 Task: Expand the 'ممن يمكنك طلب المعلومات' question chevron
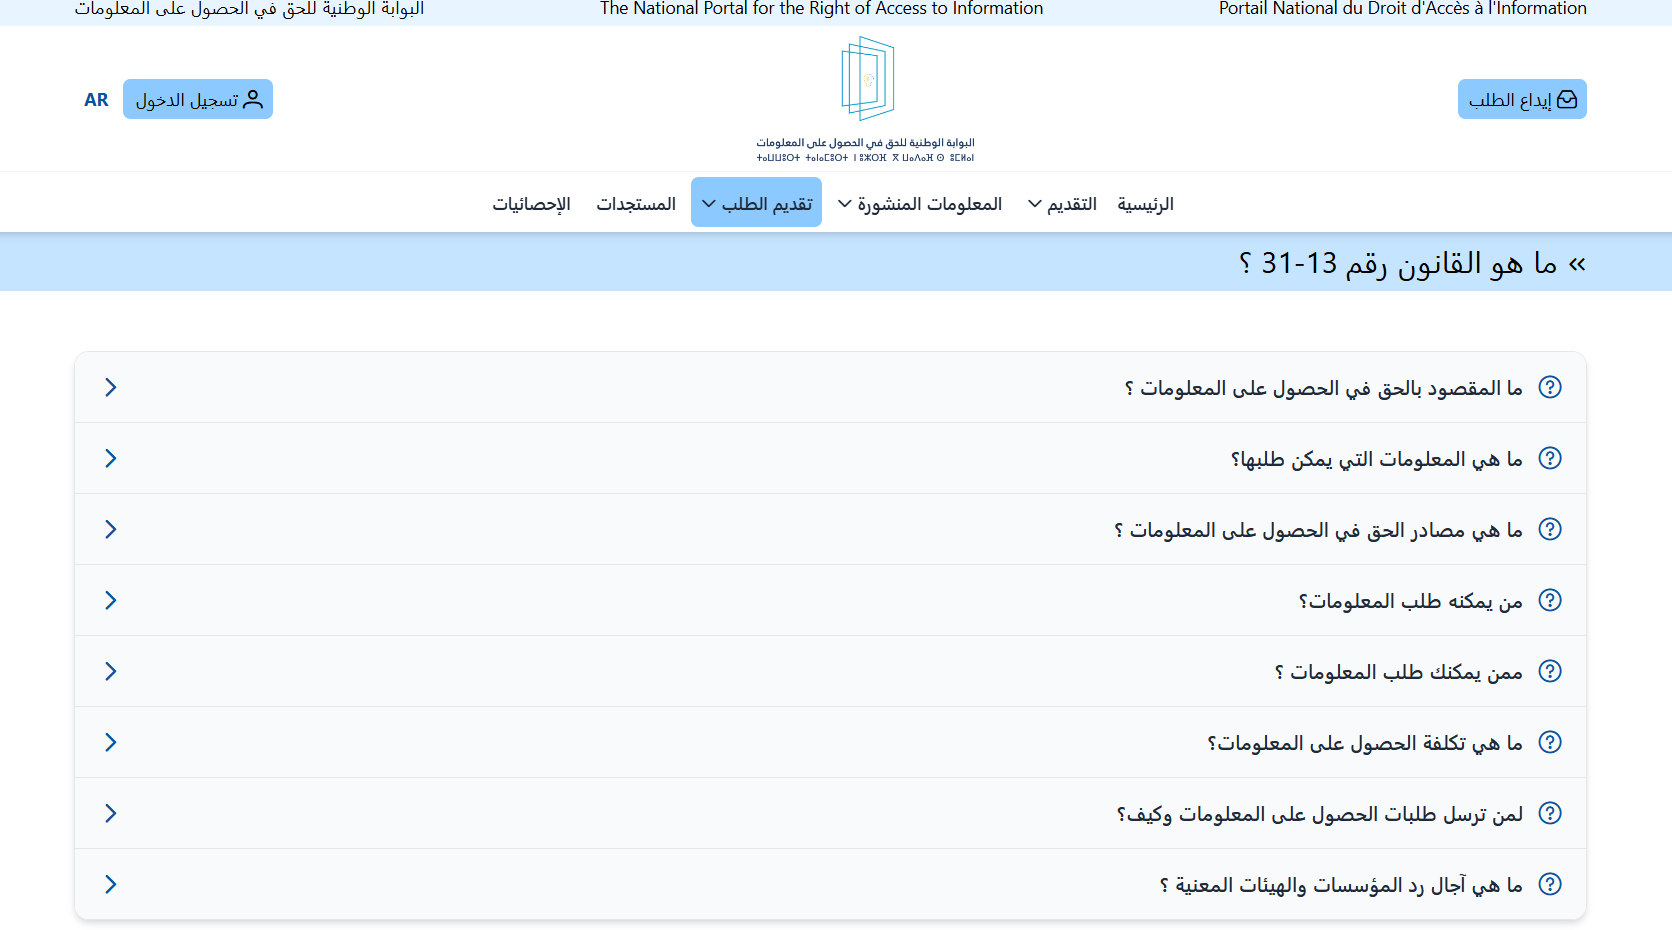[x=111, y=671]
